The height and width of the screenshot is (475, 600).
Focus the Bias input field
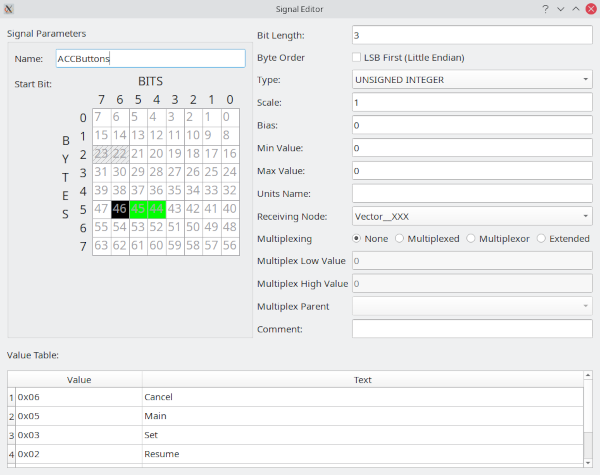[x=472, y=125]
